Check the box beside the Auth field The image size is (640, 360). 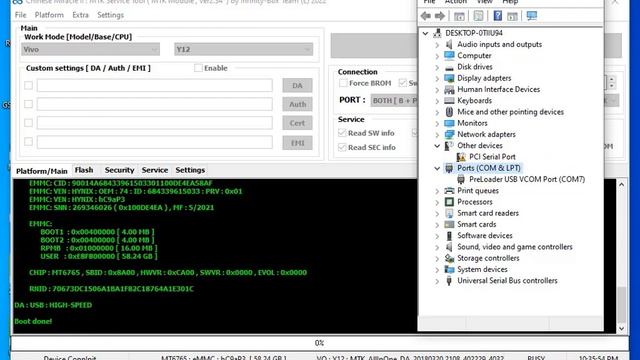(x=28, y=104)
